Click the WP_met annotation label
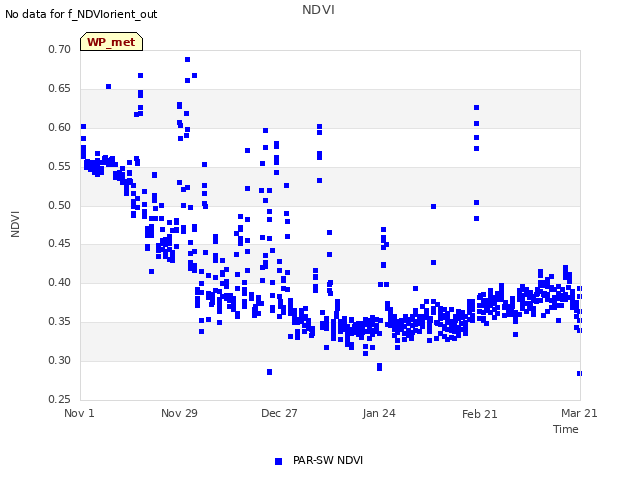This screenshot has height=480, width=640. click(111, 42)
